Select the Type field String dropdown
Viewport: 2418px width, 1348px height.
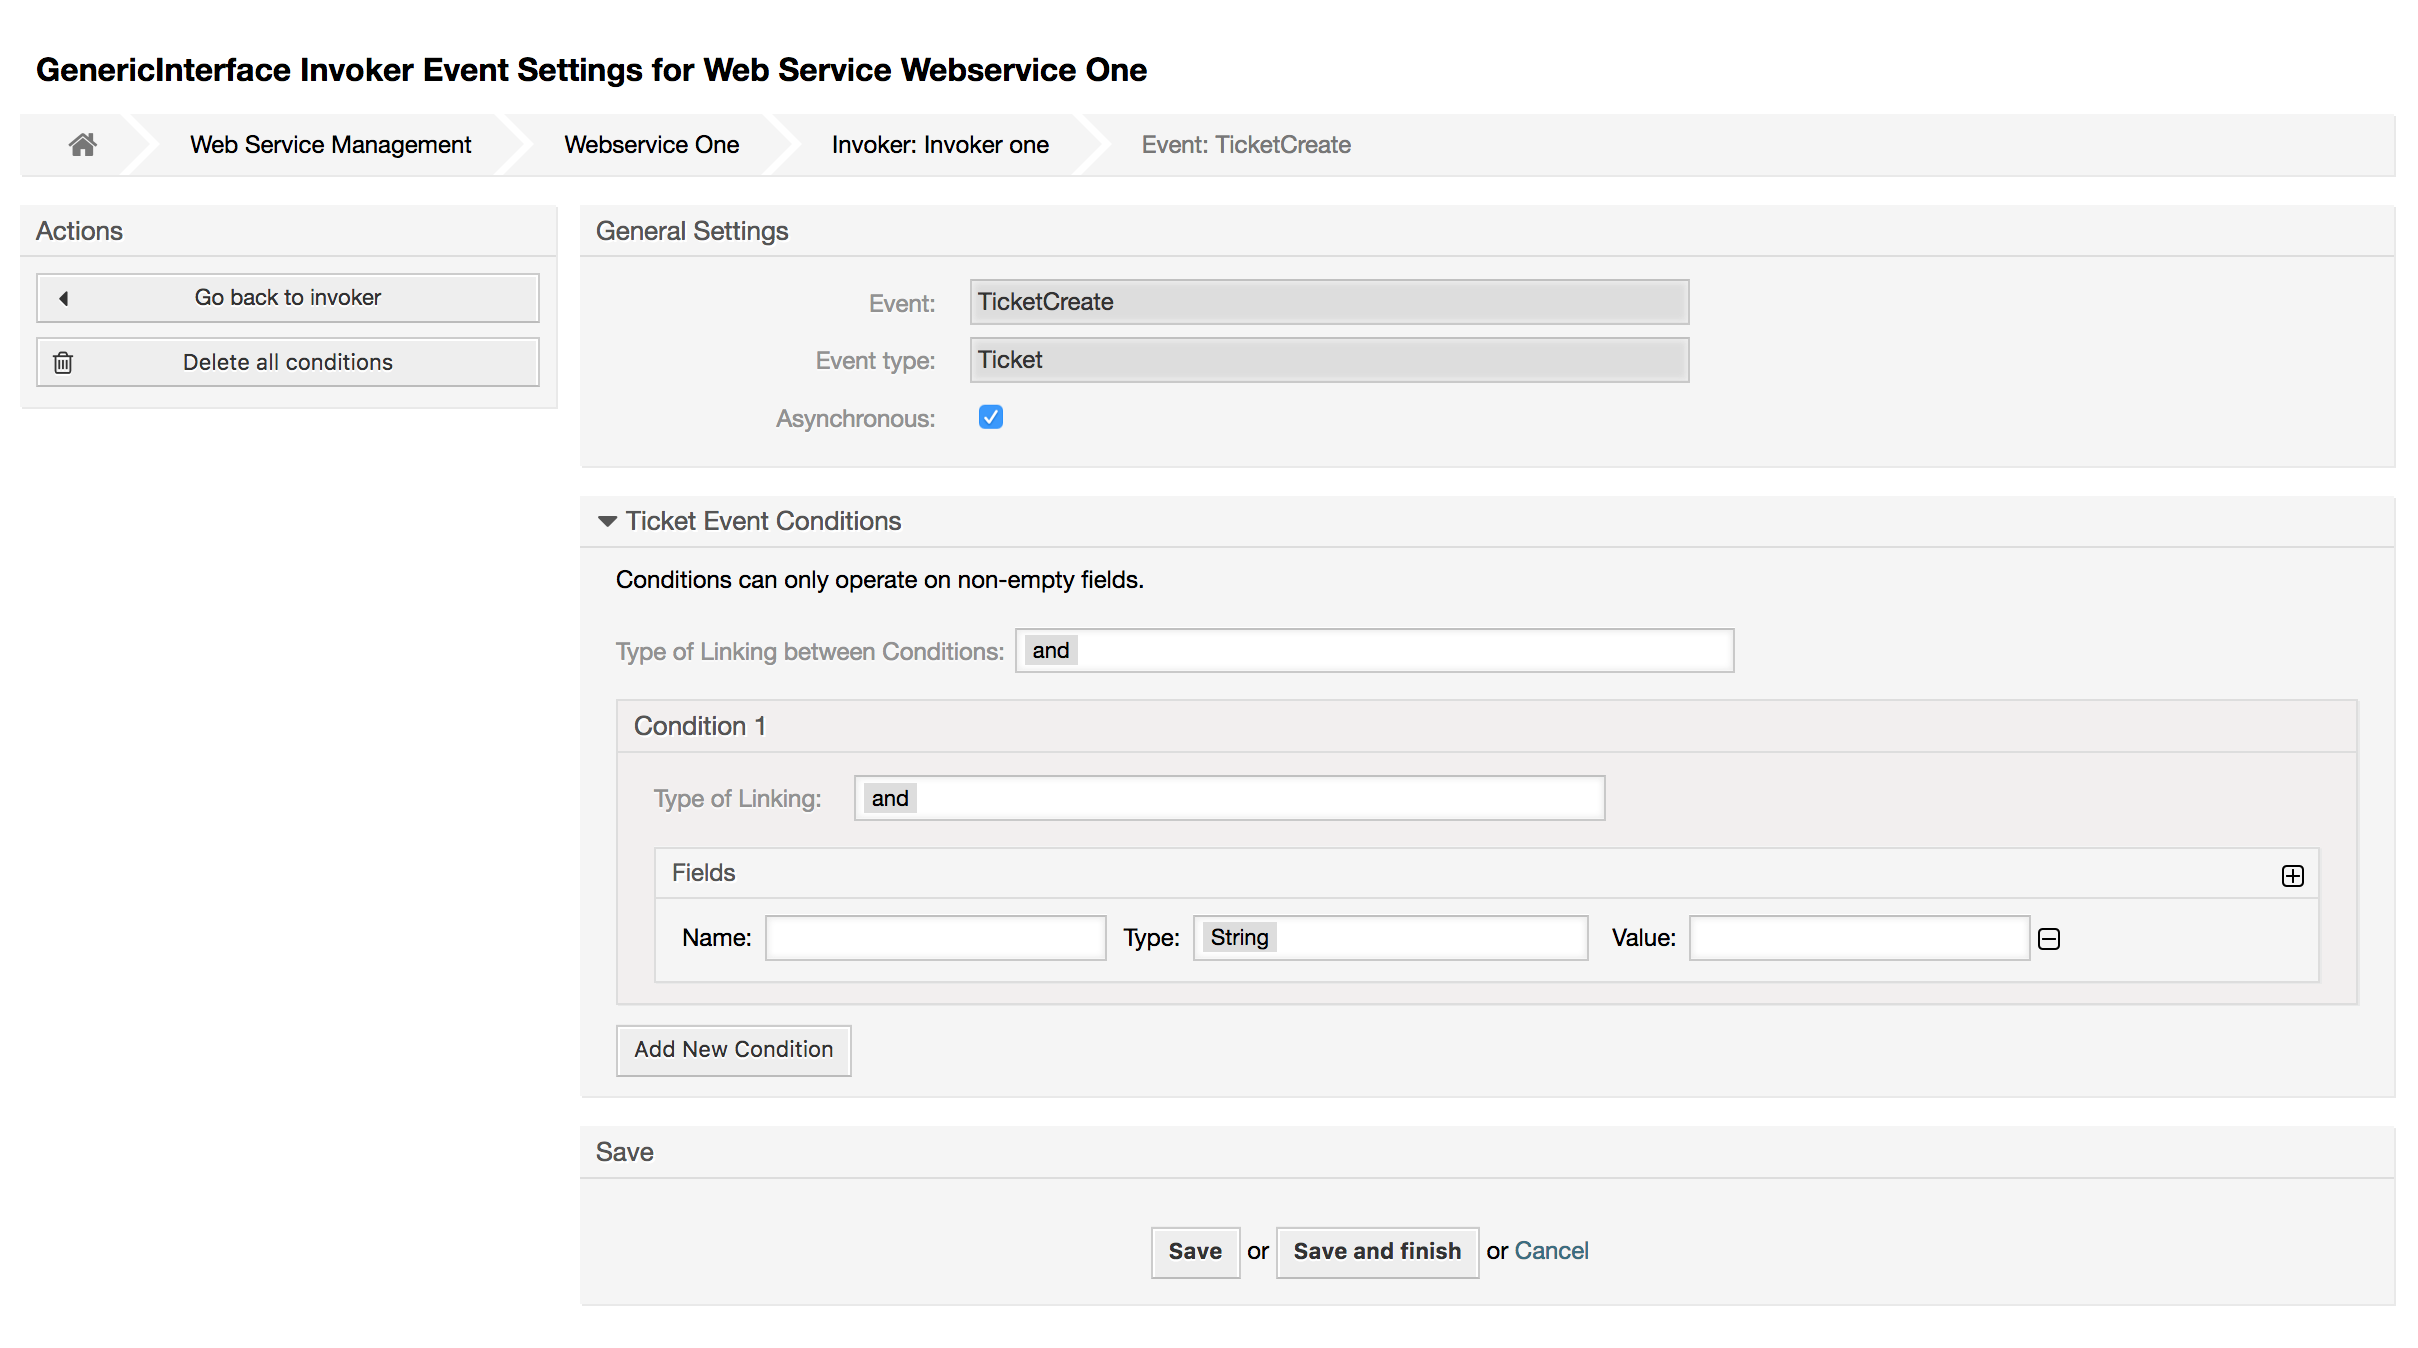coord(1389,936)
